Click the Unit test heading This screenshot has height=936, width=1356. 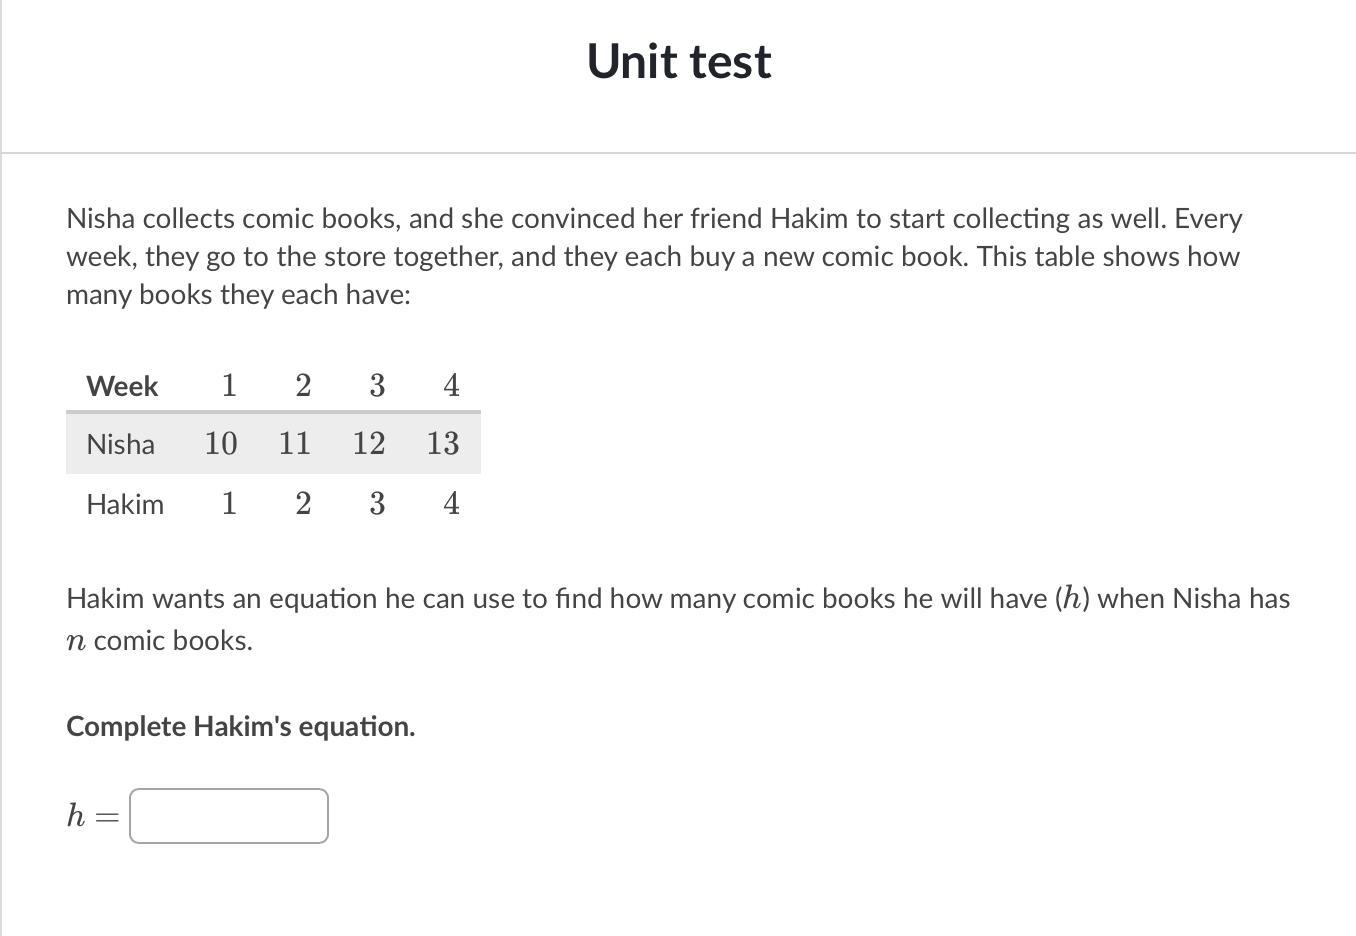[x=679, y=61]
